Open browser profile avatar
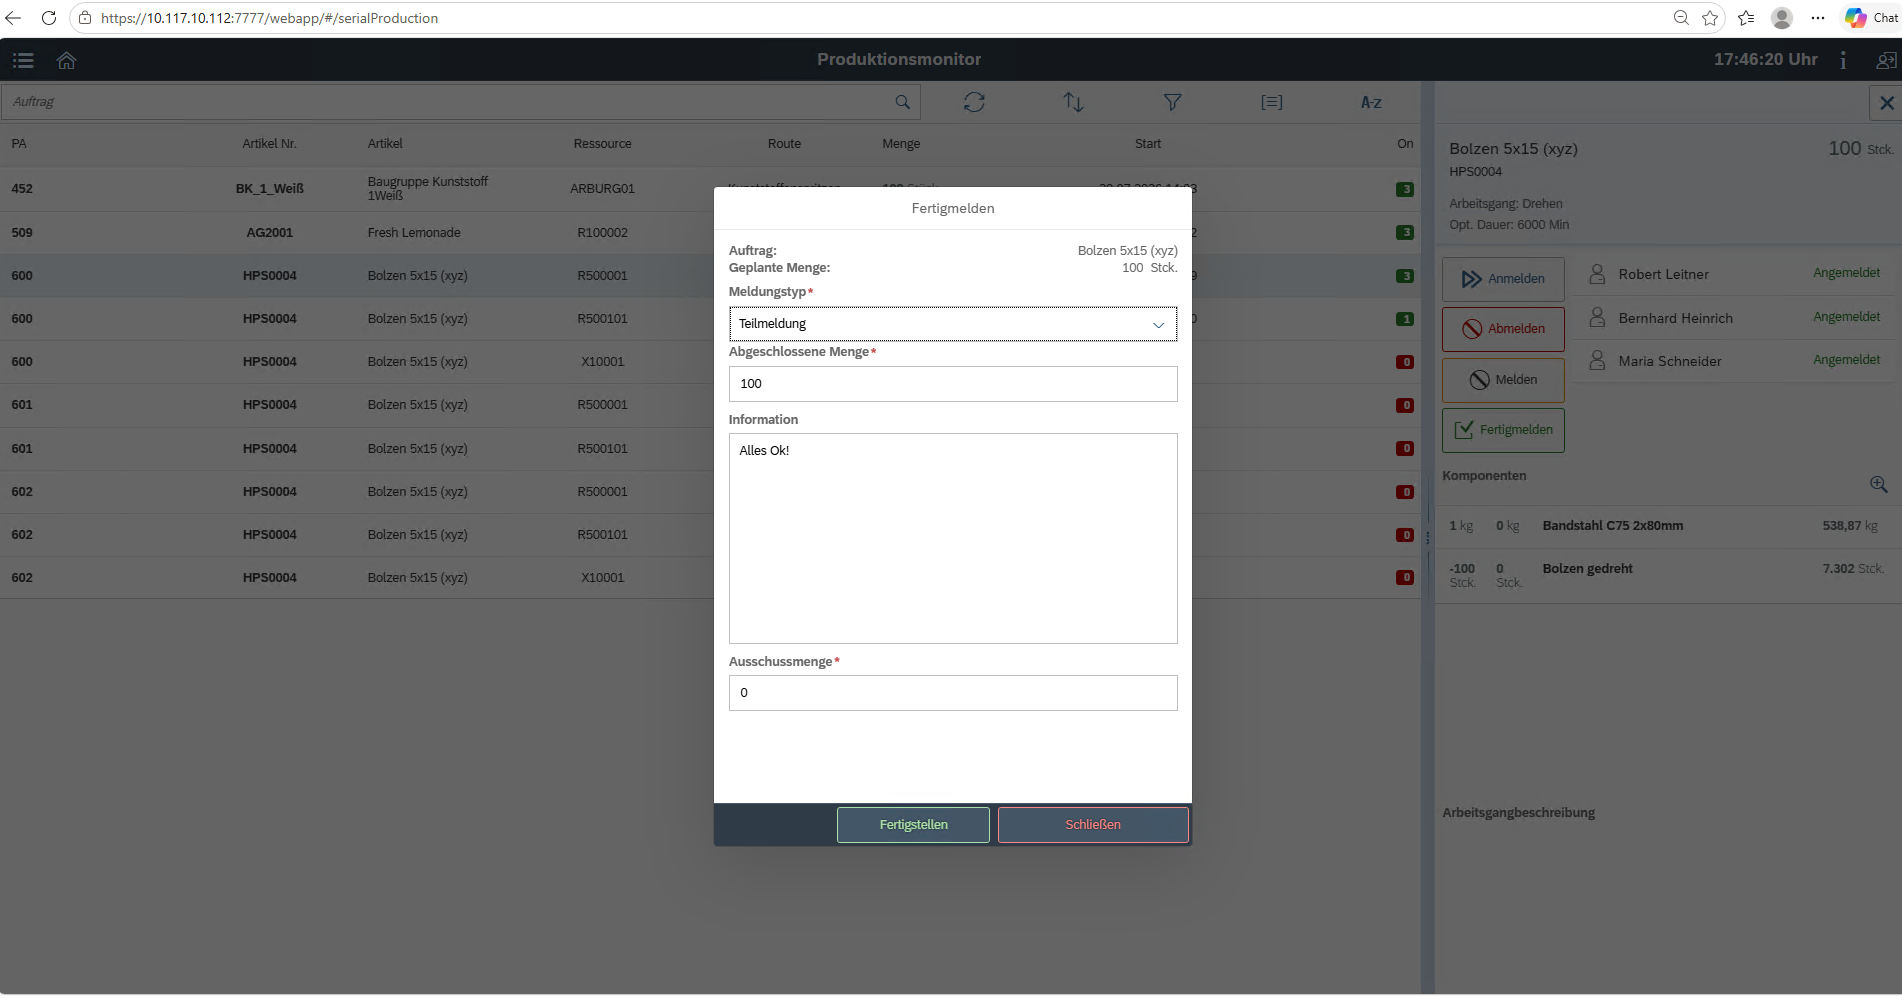This screenshot has width=1902, height=998. (1782, 18)
